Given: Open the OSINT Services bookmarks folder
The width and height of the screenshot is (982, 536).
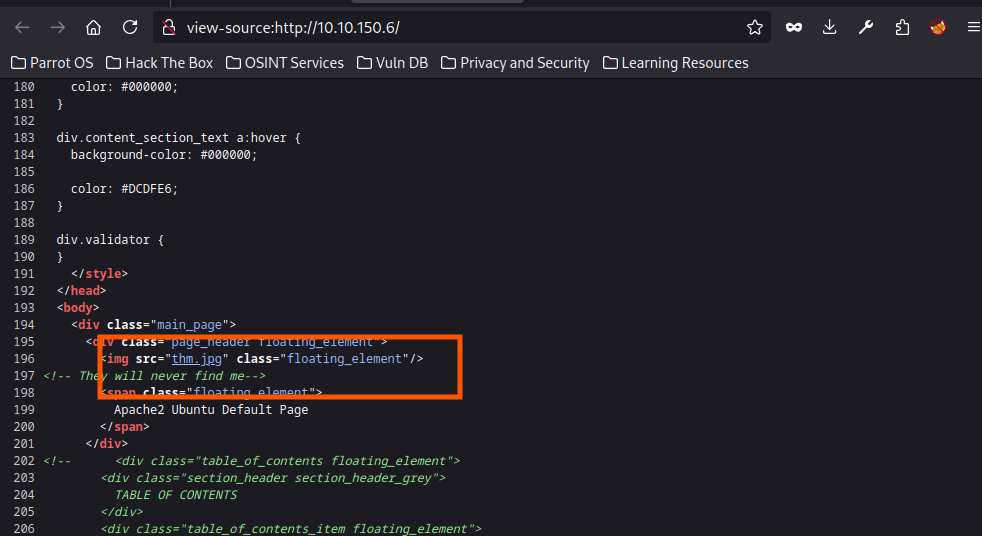Looking at the screenshot, I should (284, 63).
